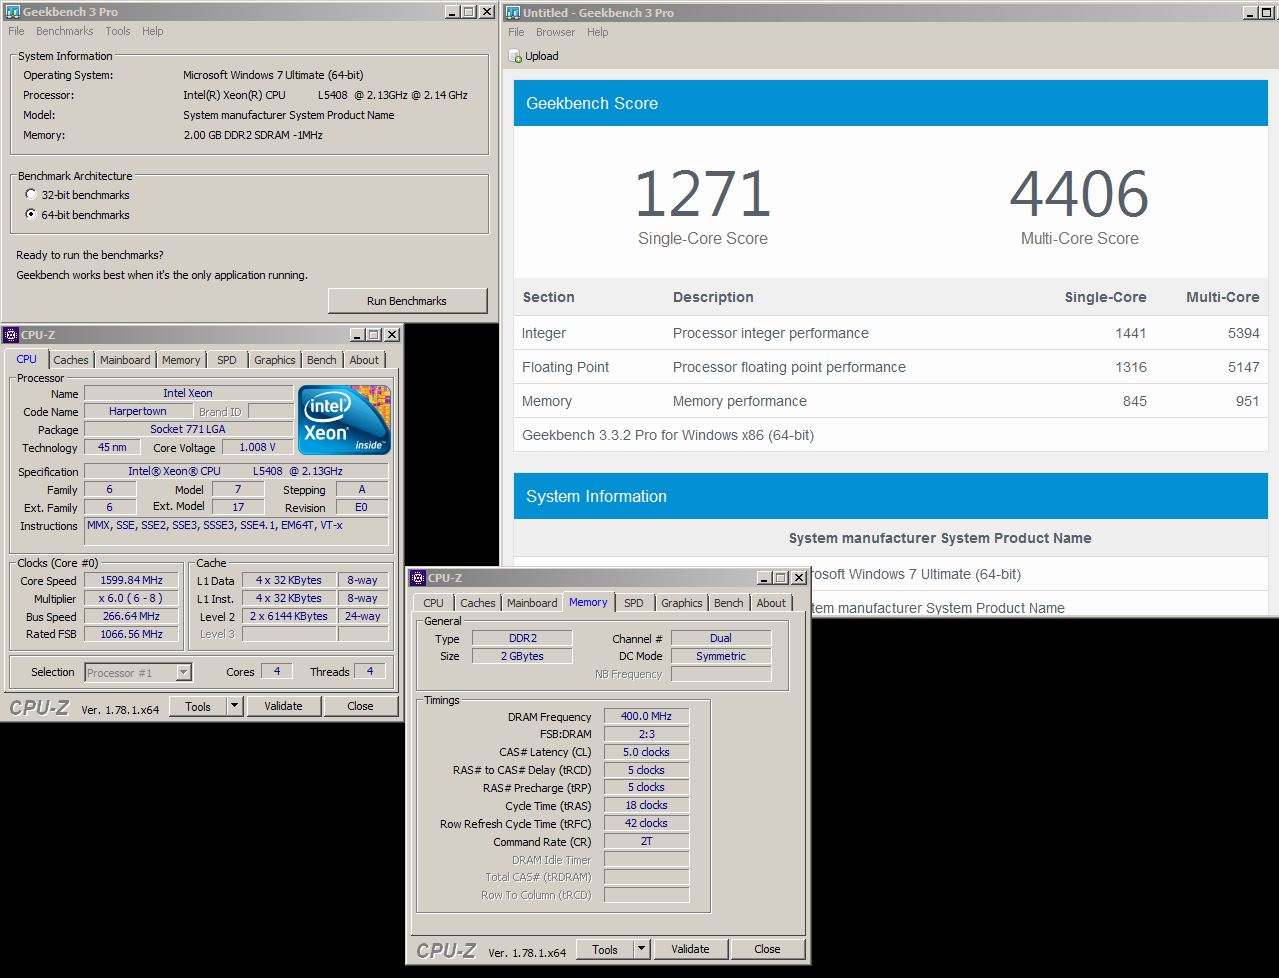
Task: Open the Processor #1 selection dropdown
Action: coord(184,673)
